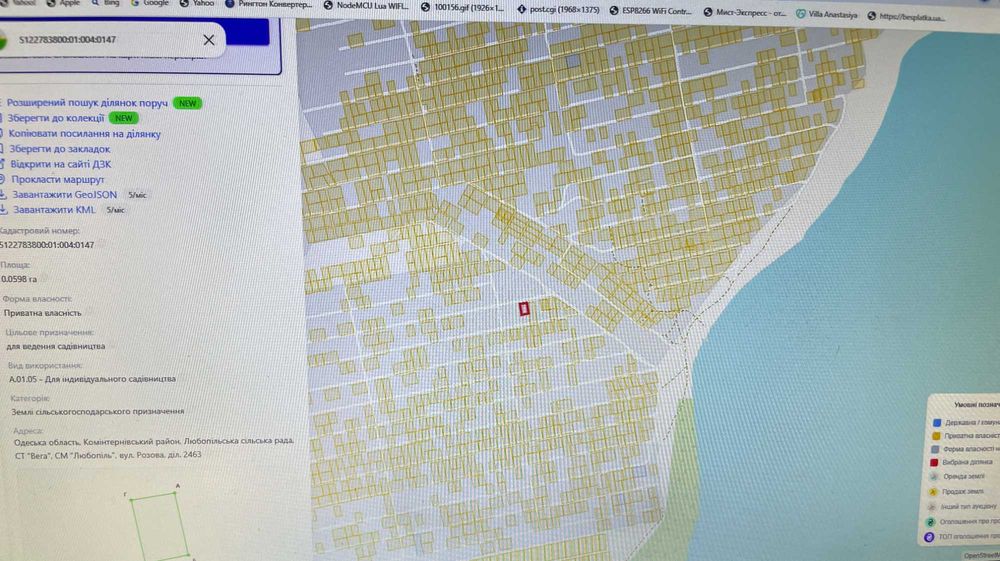Open 'Відкрити на сайті ДЗК' link
Screen dimensions: 1000x561
[61, 164]
